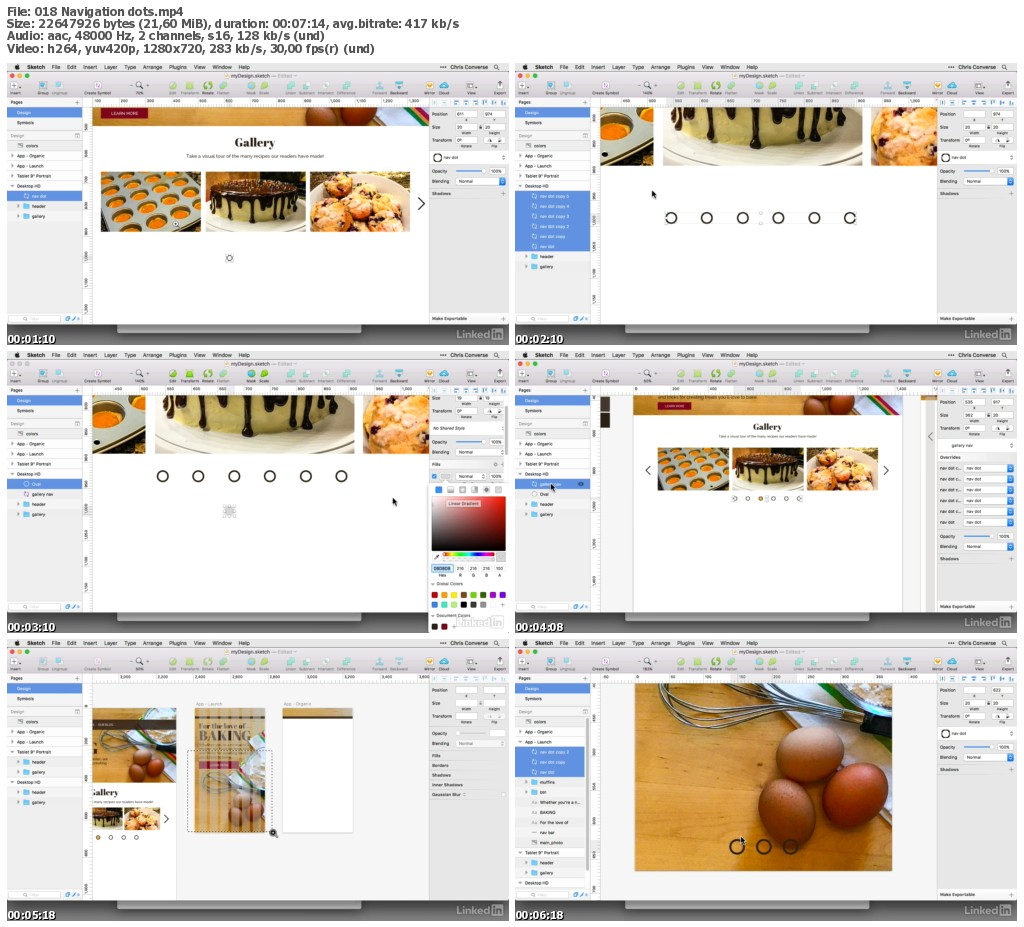Click the Group icon in the 00:01:10 frame toolbar

(x=42, y=86)
